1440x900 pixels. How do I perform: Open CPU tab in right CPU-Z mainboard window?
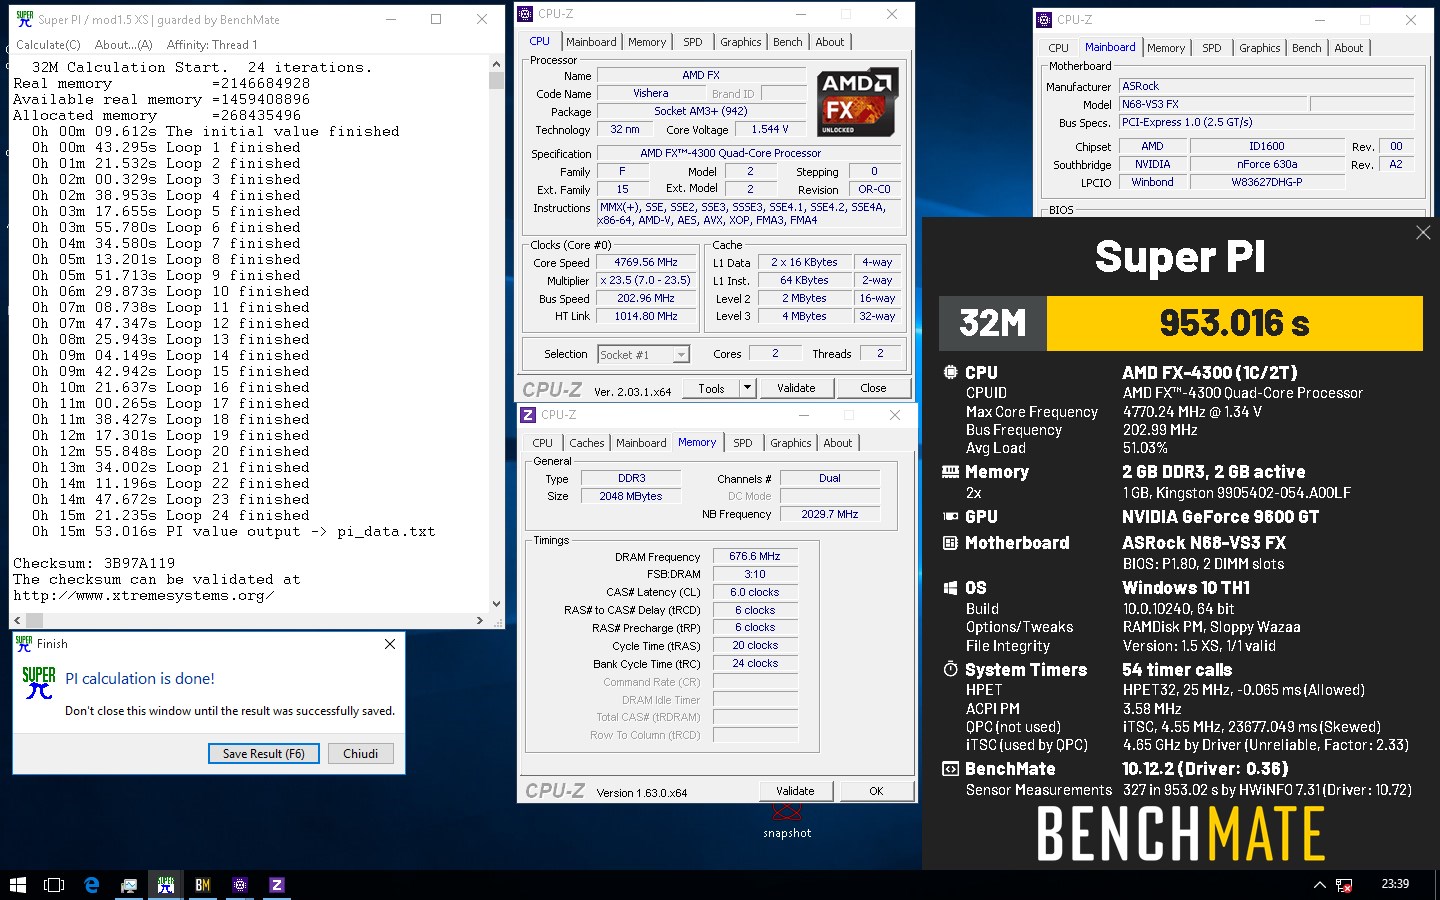point(1059,48)
